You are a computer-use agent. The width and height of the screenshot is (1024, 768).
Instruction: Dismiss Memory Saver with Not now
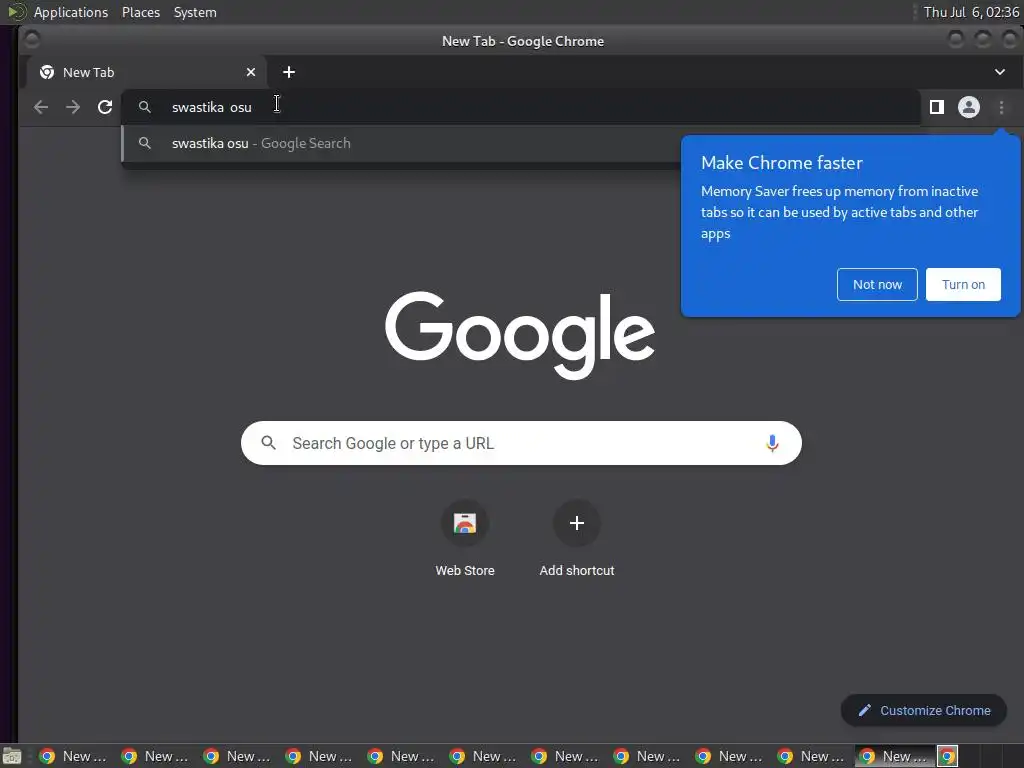(877, 285)
